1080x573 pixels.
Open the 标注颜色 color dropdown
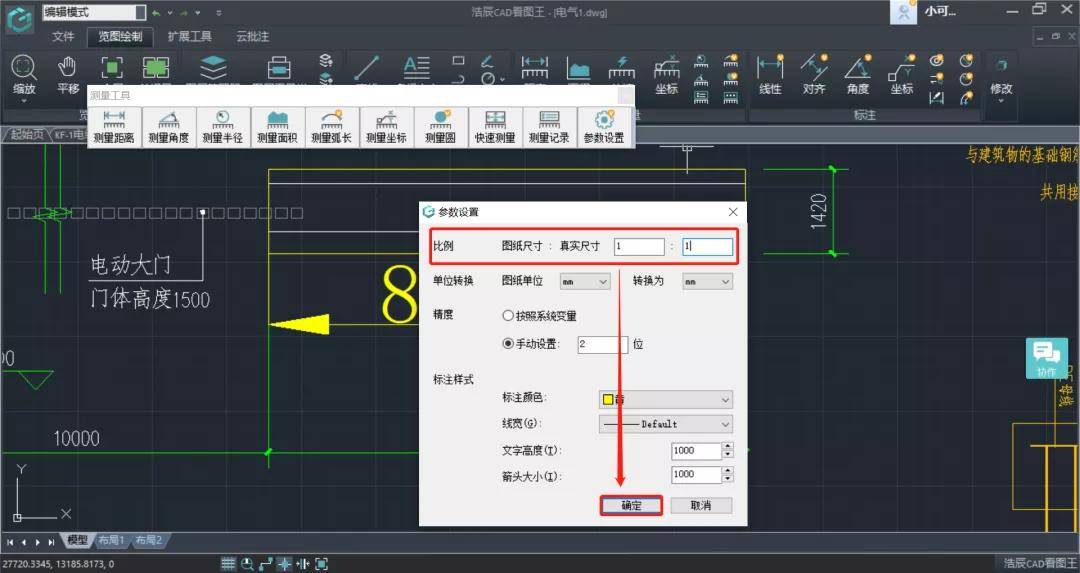click(665, 399)
